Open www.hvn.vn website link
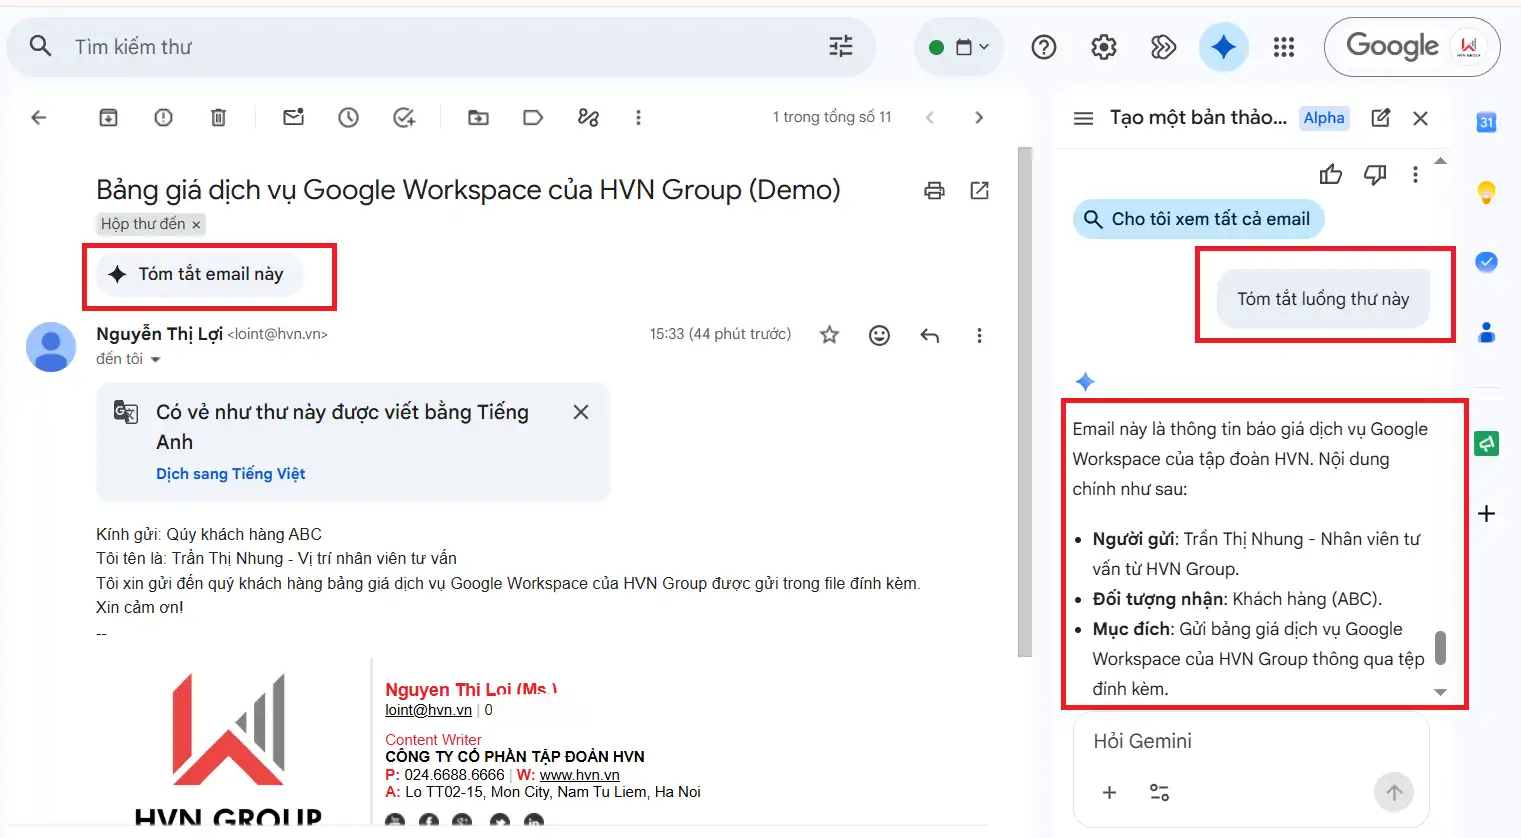This screenshot has height=838, width=1521. pos(580,775)
